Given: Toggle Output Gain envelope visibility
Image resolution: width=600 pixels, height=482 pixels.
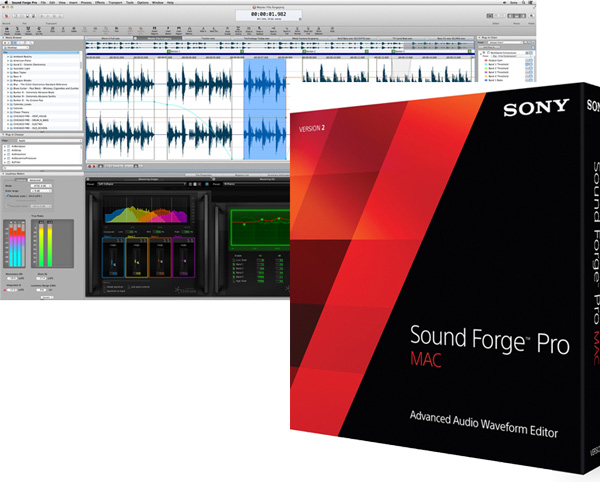Looking at the screenshot, I should pos(527,60).
